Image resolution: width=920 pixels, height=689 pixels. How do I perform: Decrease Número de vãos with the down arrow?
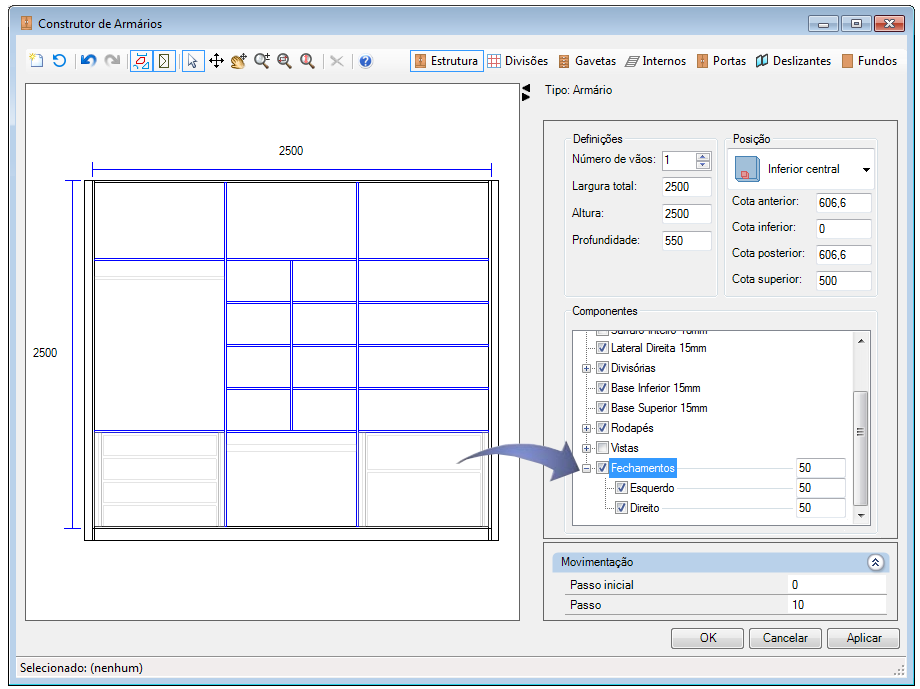click(703, 164)
